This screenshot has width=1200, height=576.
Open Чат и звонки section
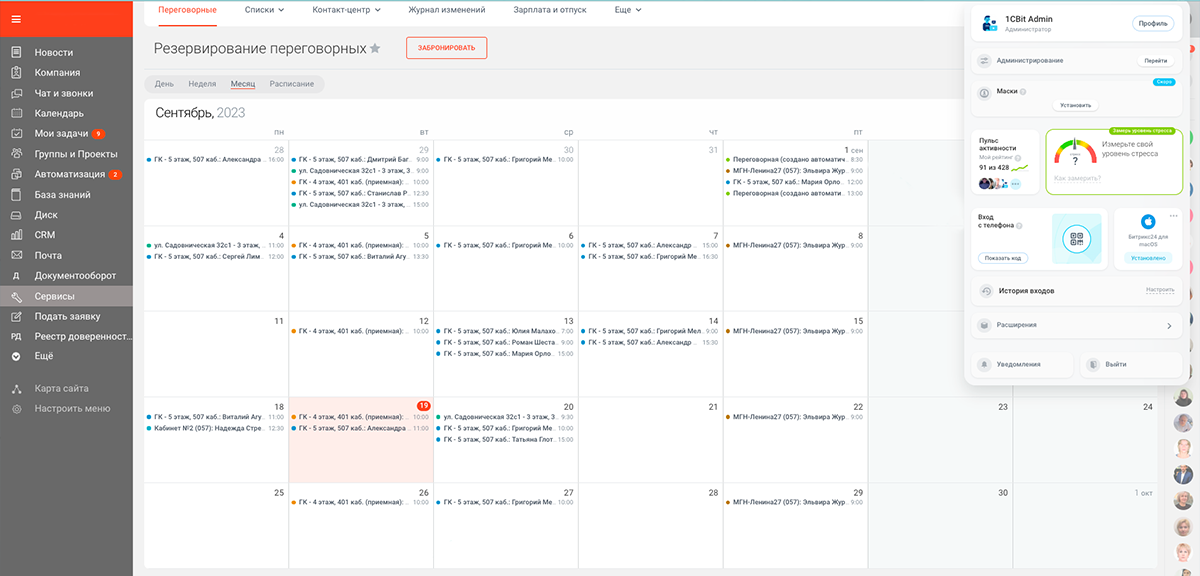[x=66, y=93]
